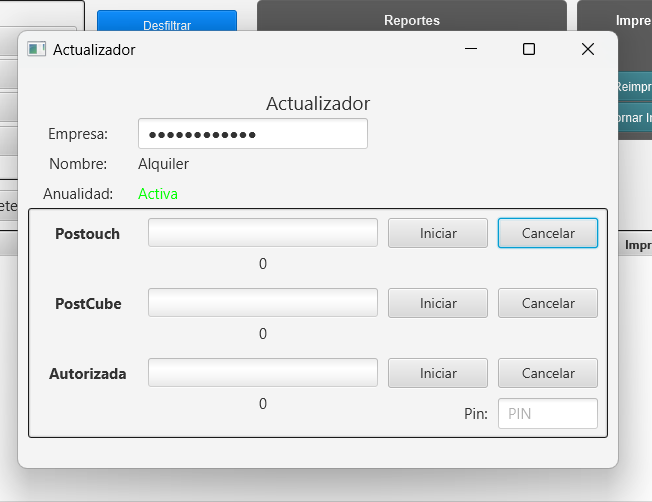
Task: Cancel the Postouch update
Action: click(548, 233)
